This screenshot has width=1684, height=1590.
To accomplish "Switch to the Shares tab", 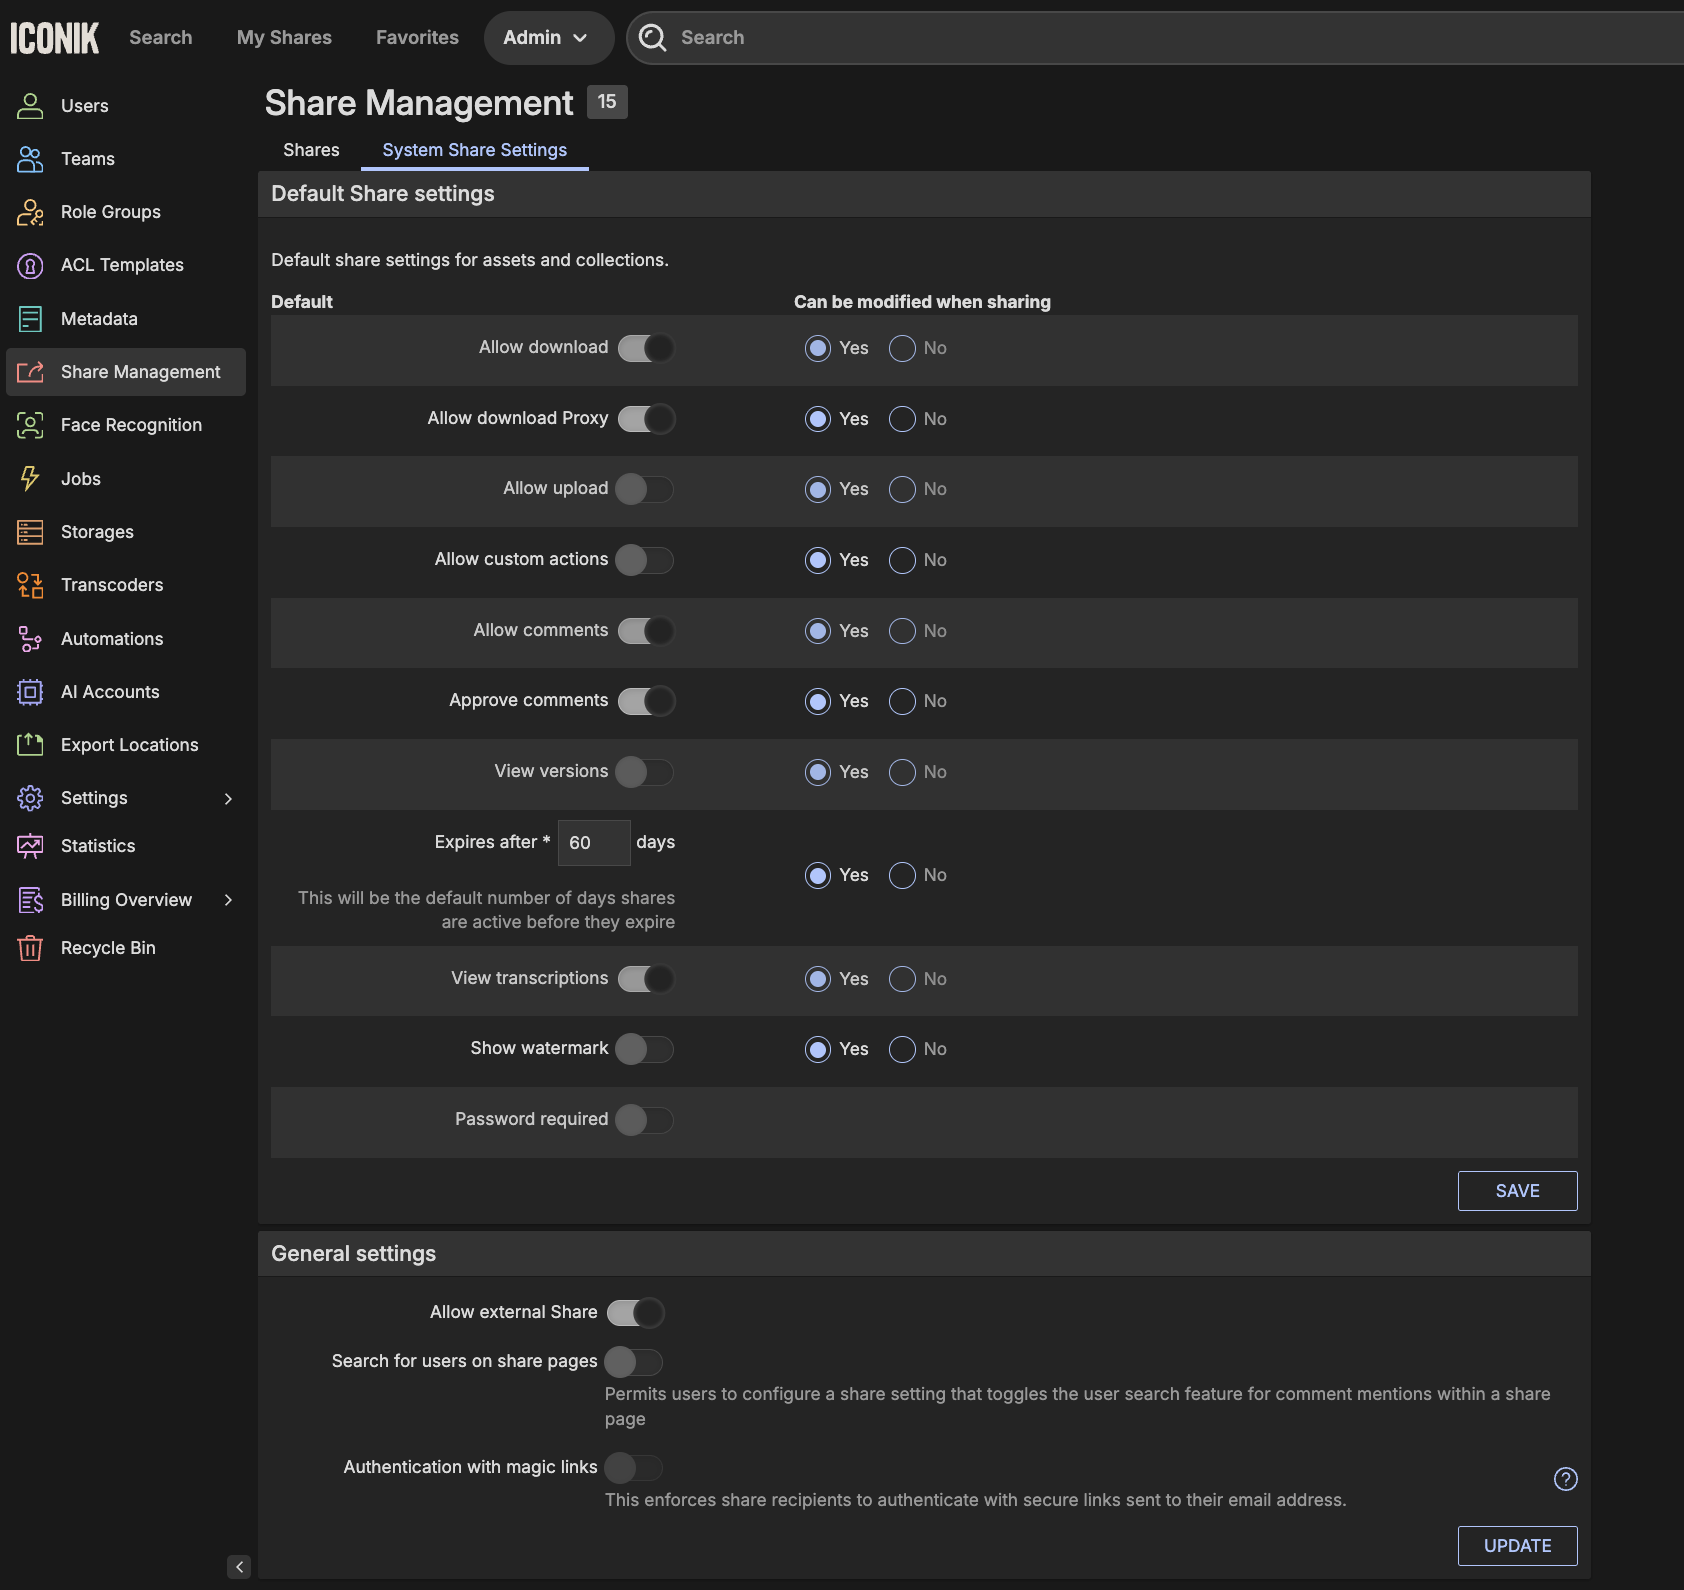I will coord(311,150).
